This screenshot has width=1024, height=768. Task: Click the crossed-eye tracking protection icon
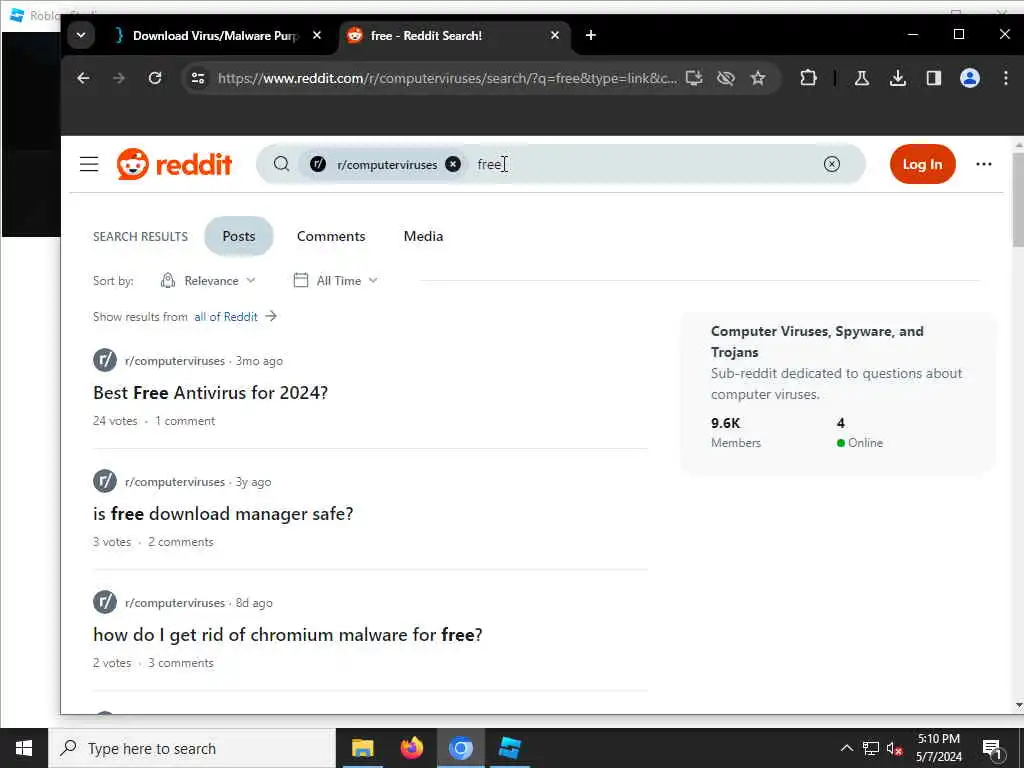tap(726, 78)
